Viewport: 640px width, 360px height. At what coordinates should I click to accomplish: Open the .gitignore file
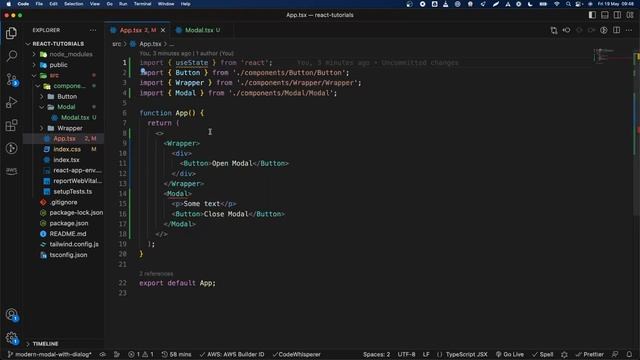pyautogui.click(x=63, y=202)
